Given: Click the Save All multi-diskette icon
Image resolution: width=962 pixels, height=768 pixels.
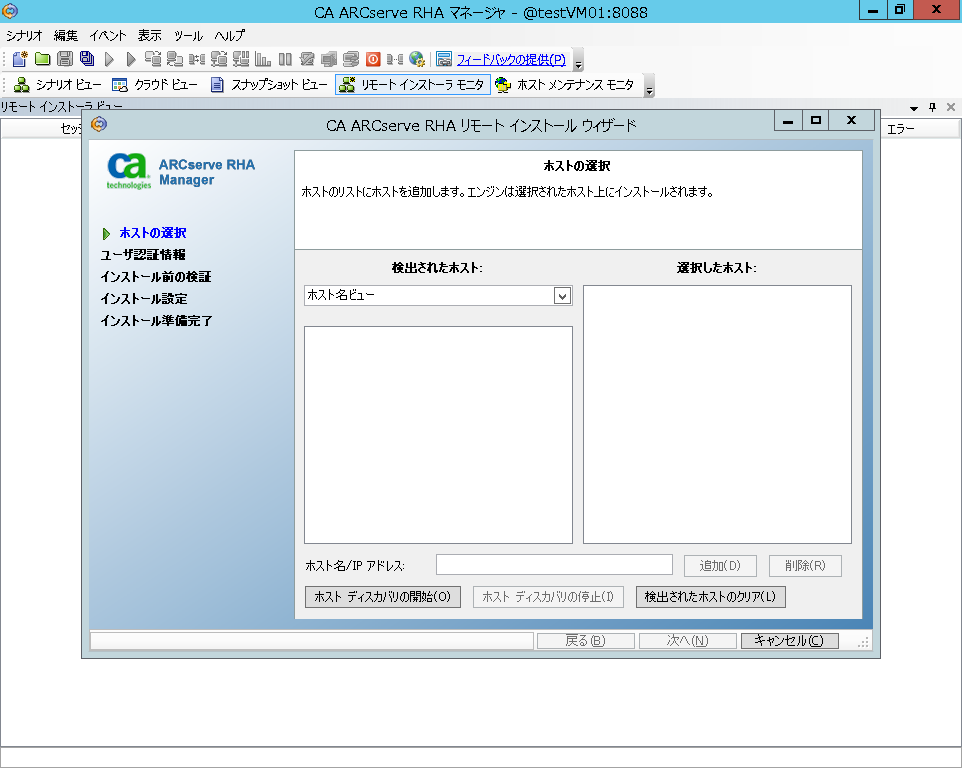Looking at the screenshot, I should pos(87,59).
